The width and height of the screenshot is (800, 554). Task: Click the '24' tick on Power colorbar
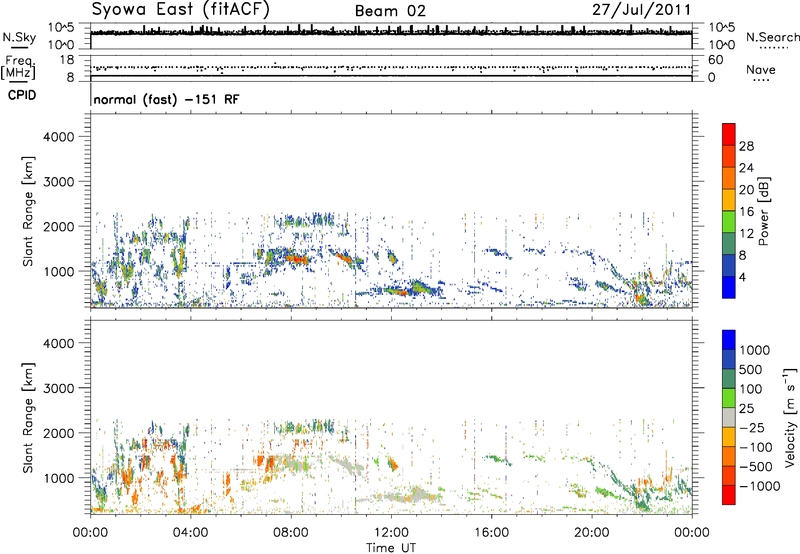point(746,168)
